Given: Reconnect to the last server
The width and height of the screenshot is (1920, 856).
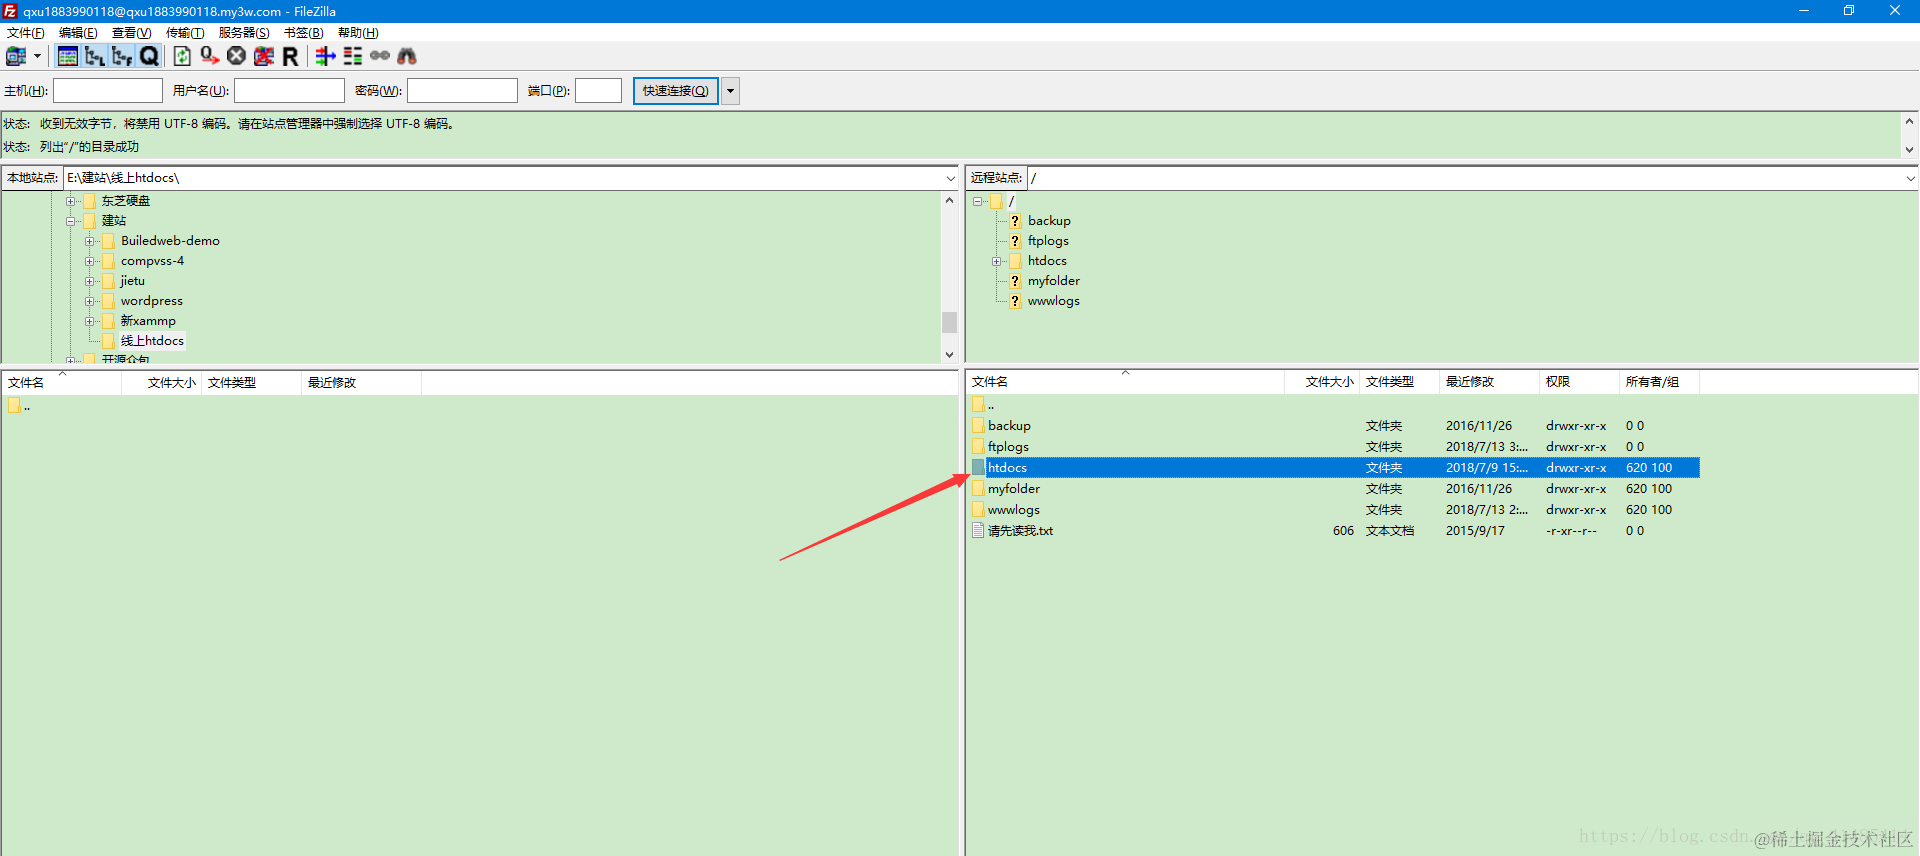Looking at the screenshot, I should click(x=290, y=56).
